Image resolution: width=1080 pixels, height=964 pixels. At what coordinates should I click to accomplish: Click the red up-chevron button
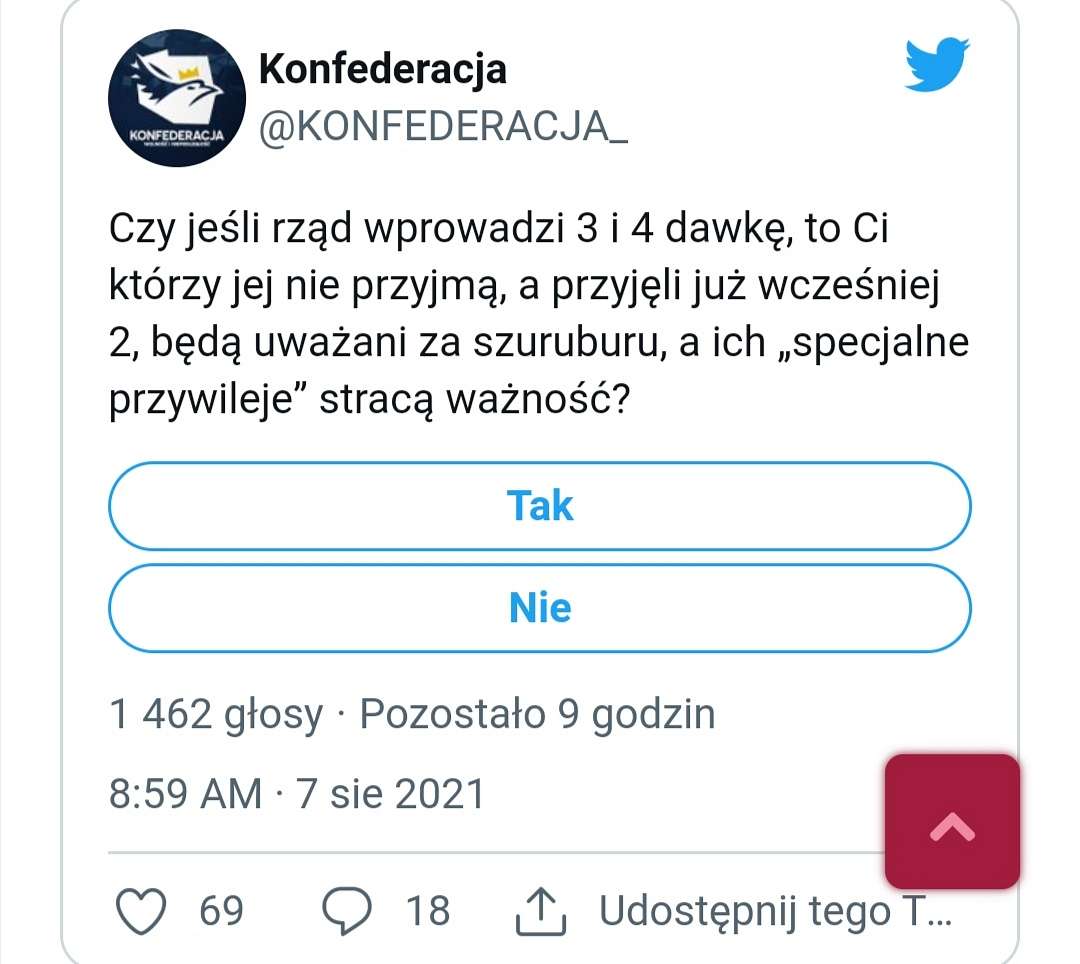pyautogui.click(x=953, y=821)
